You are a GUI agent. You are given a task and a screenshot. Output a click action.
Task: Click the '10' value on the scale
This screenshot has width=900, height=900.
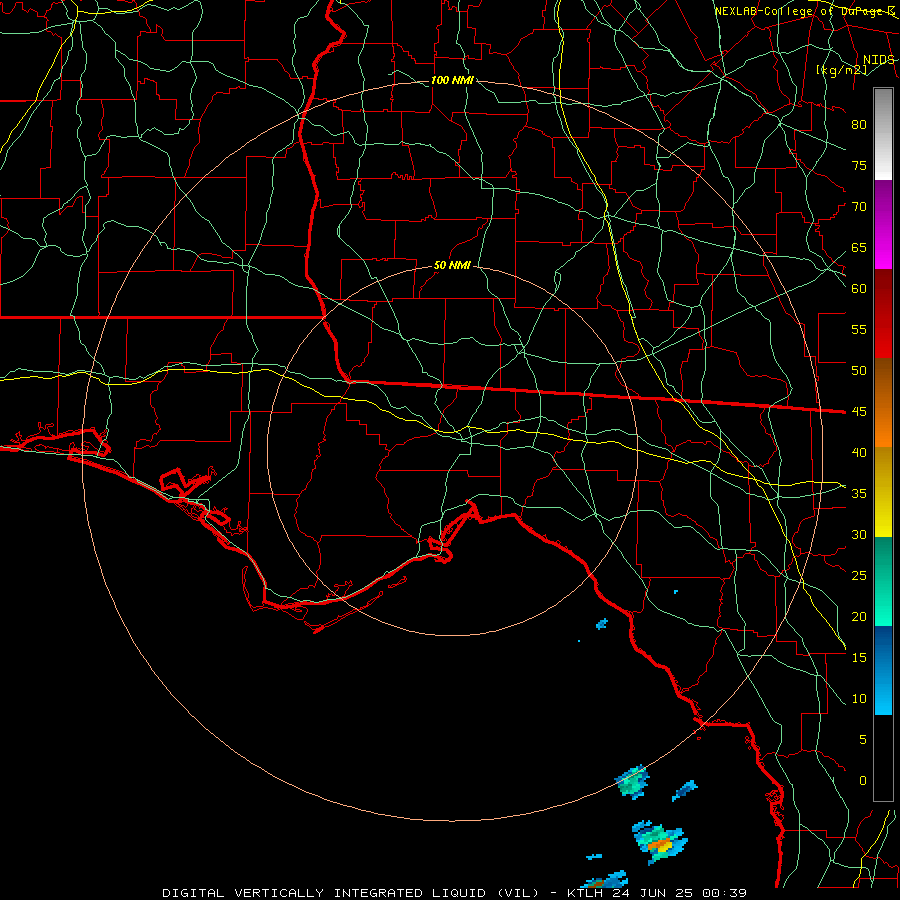pyautogui.click(x=859, y=699)
